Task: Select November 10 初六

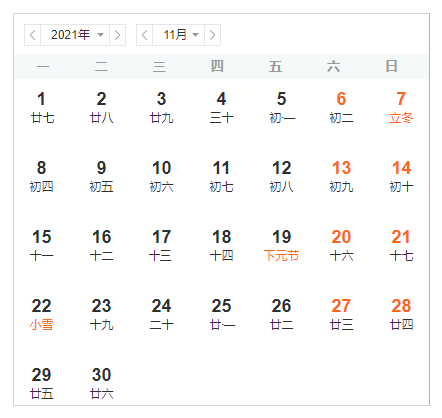Action: pyautogui.click(x=162, y=177)
